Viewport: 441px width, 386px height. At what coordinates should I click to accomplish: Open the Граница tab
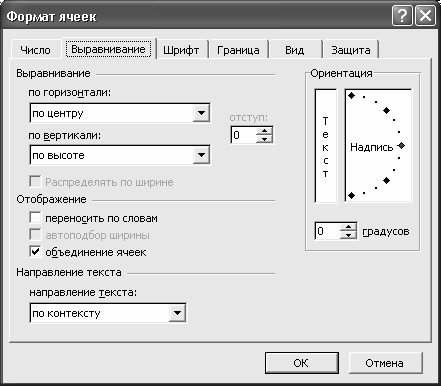pos(238,50)
